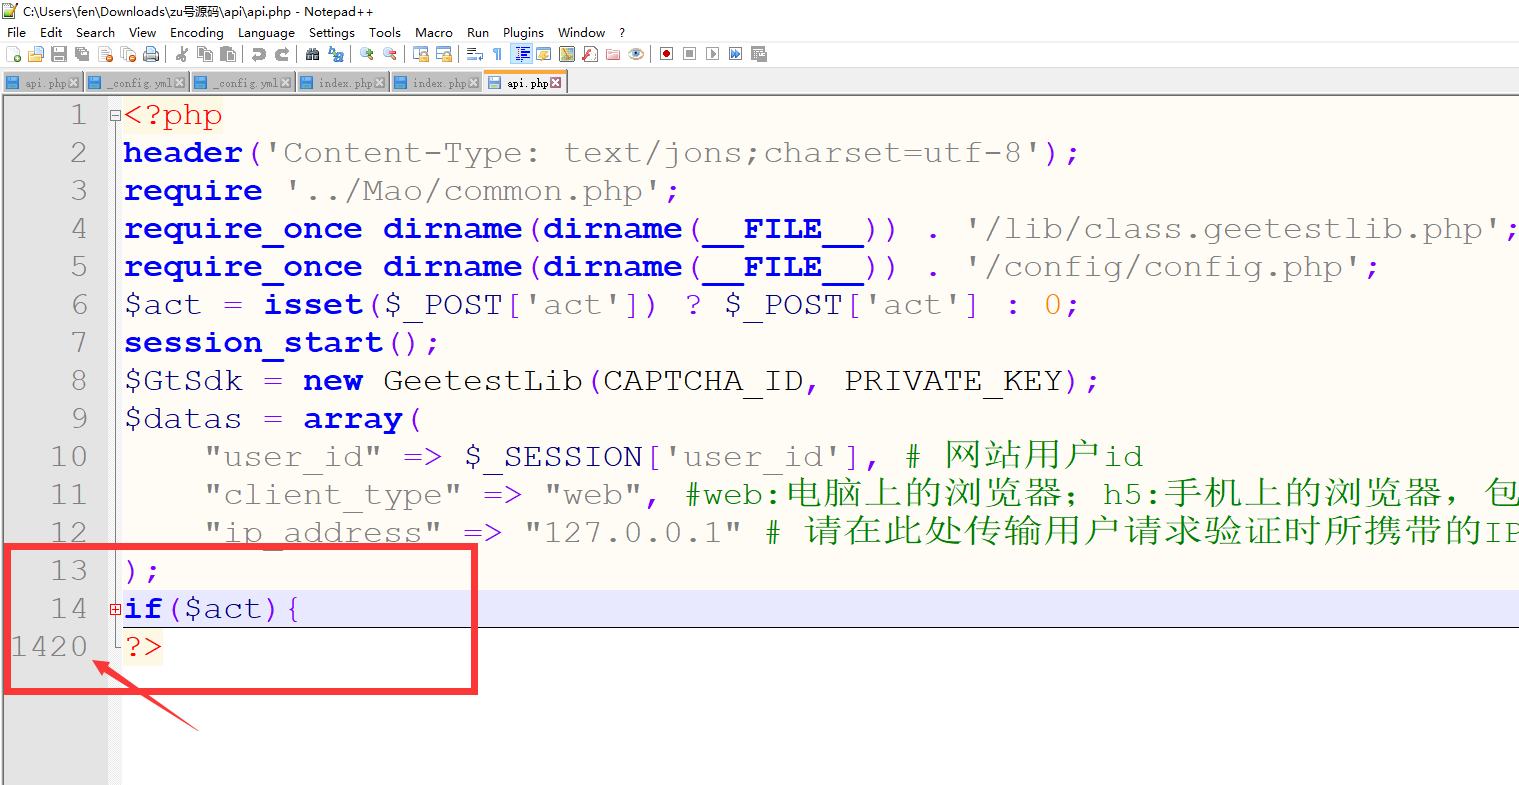Print the current document
Screen dimensions: 1519x785
pyautogui.click(x=151, y=54)
